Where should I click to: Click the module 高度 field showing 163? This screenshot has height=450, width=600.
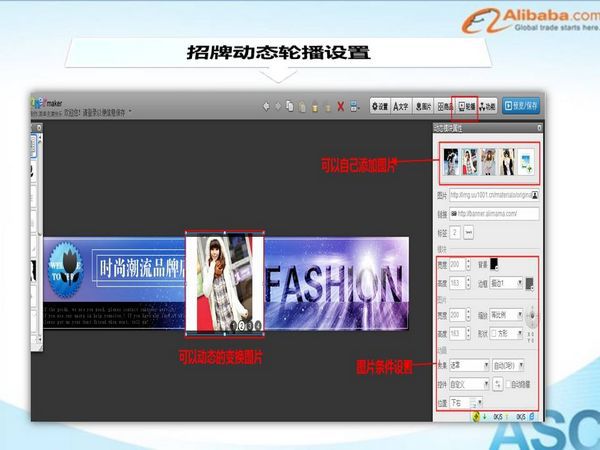457,283
